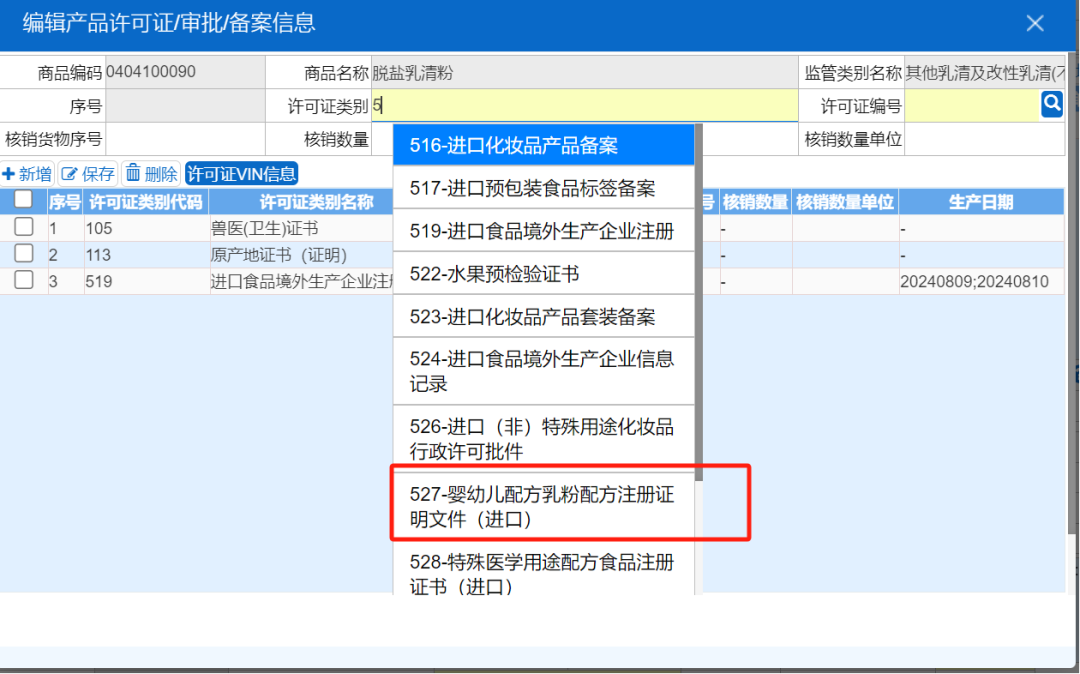Screen dimensions: 1080x674
Task: Click the dropdown list vertical scrollbar
Action: [x=699, y=300]
